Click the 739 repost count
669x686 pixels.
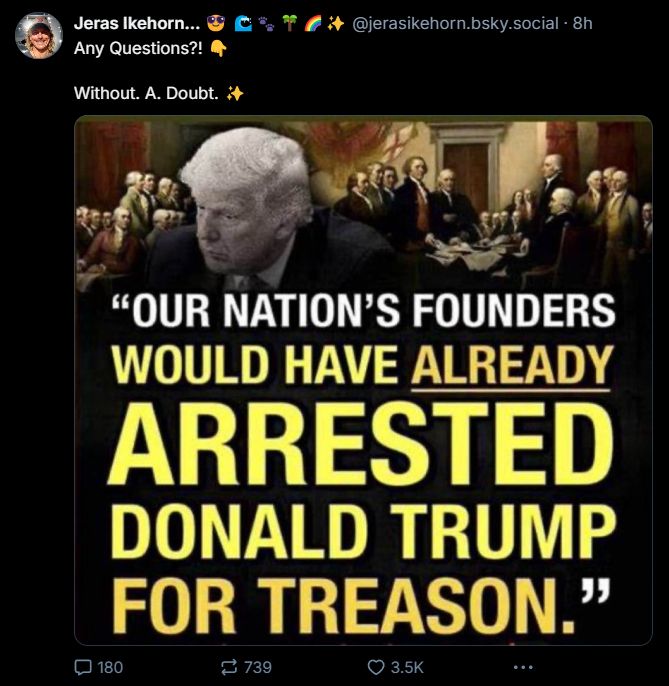(x=258, y=667)
